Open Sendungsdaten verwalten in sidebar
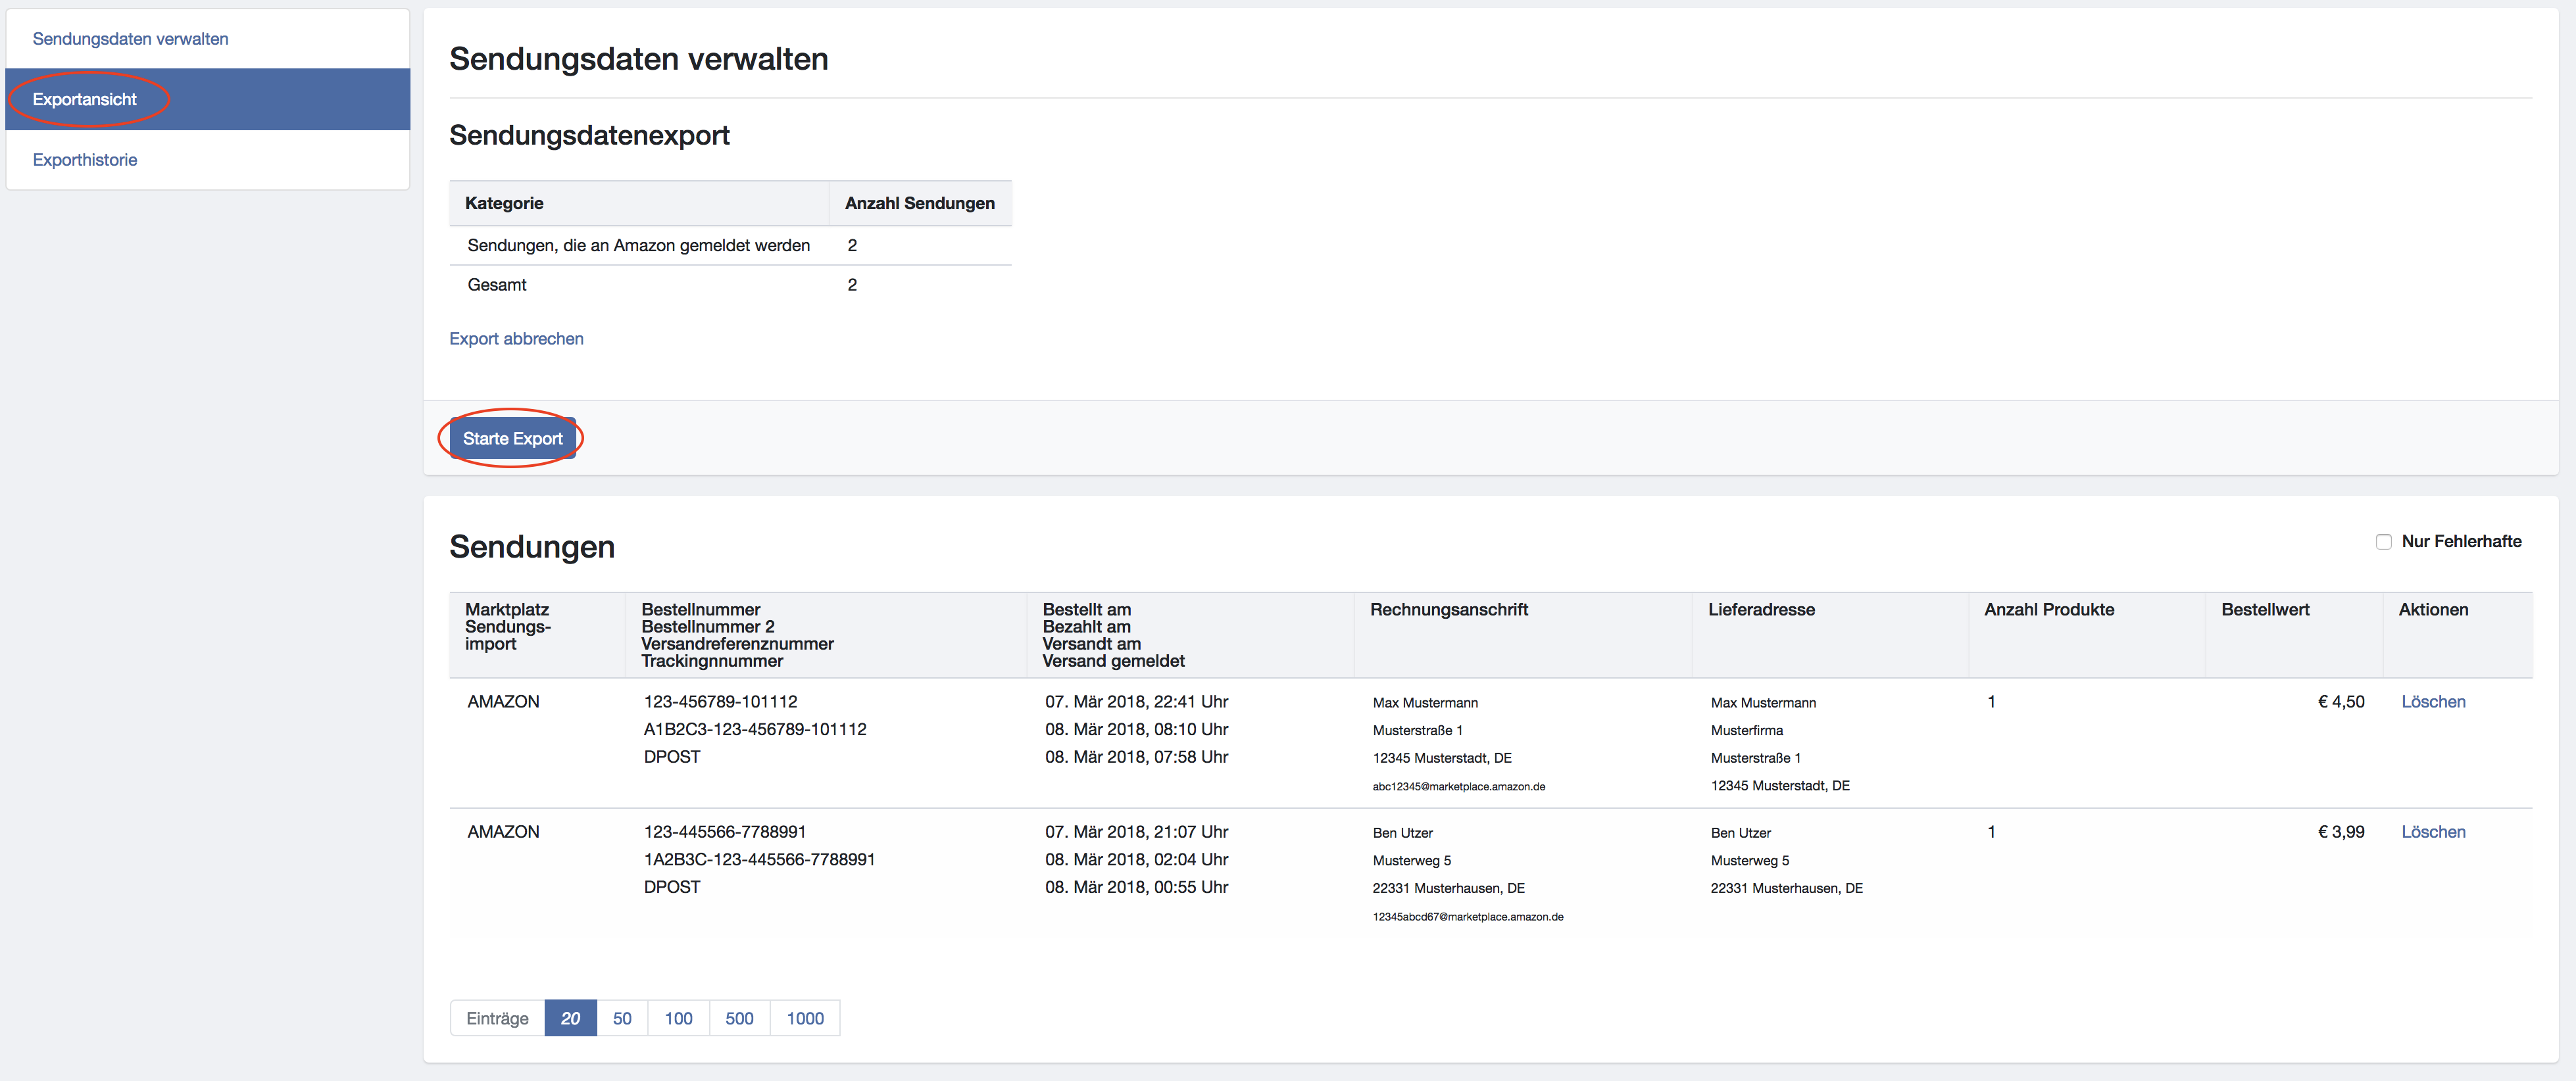The width and height of the screenshot is (2576, 1081). click(x=130, y=39)
